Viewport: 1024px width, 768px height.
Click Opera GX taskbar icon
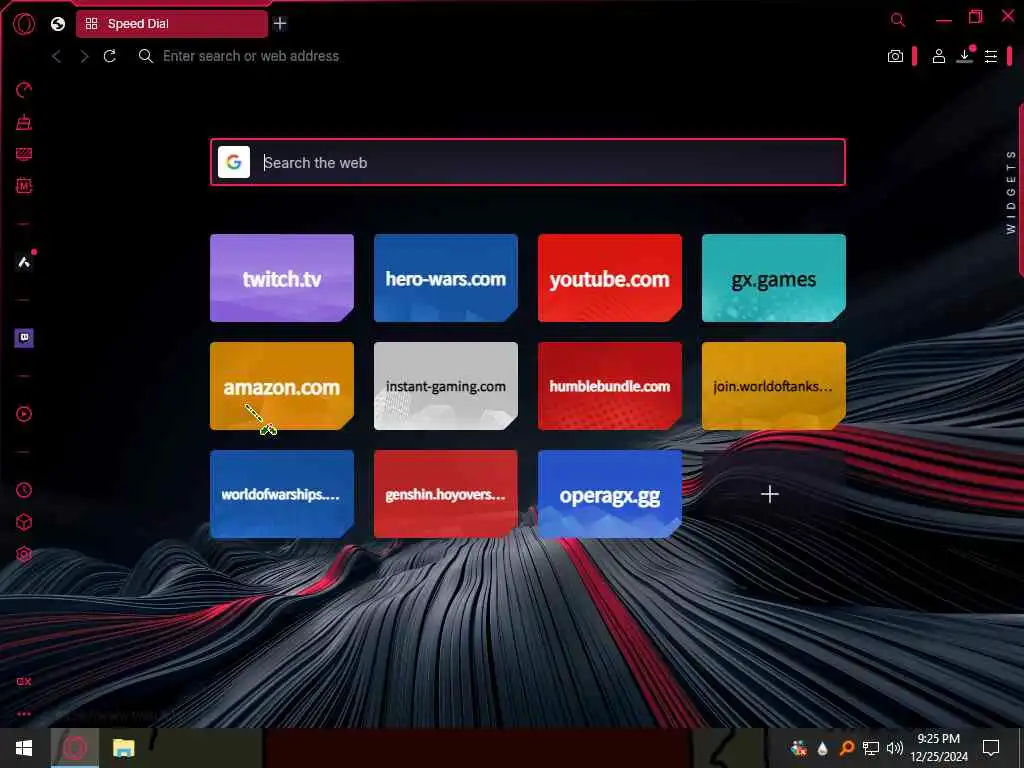[x=74, y=748]
